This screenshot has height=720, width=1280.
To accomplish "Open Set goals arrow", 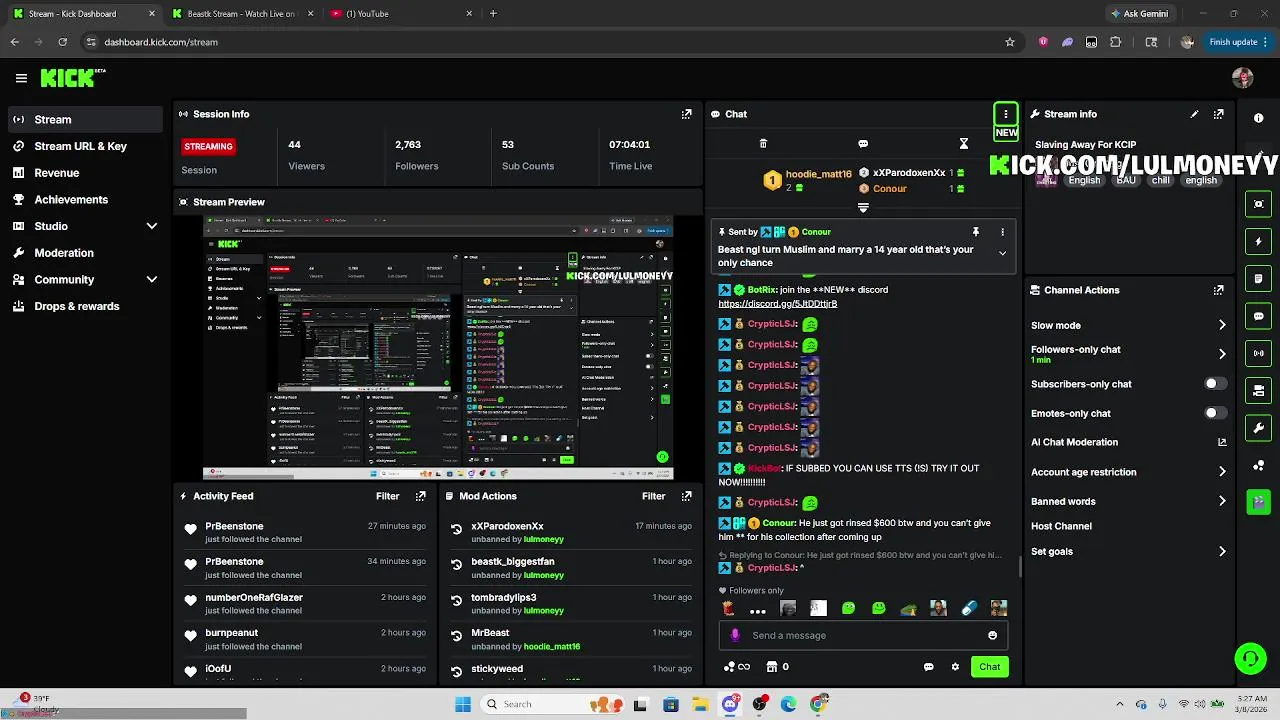I will (1221, 551).
